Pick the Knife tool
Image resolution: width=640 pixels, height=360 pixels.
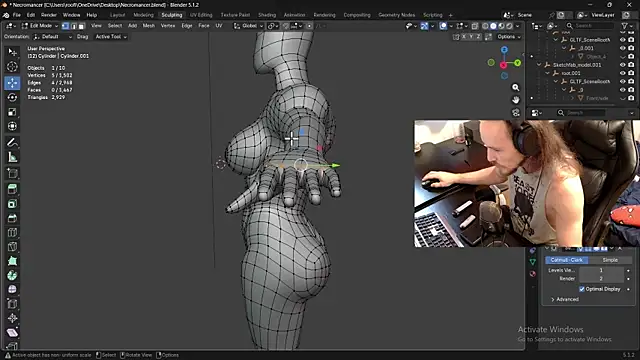pyautogui.click(x=12, y=247)
